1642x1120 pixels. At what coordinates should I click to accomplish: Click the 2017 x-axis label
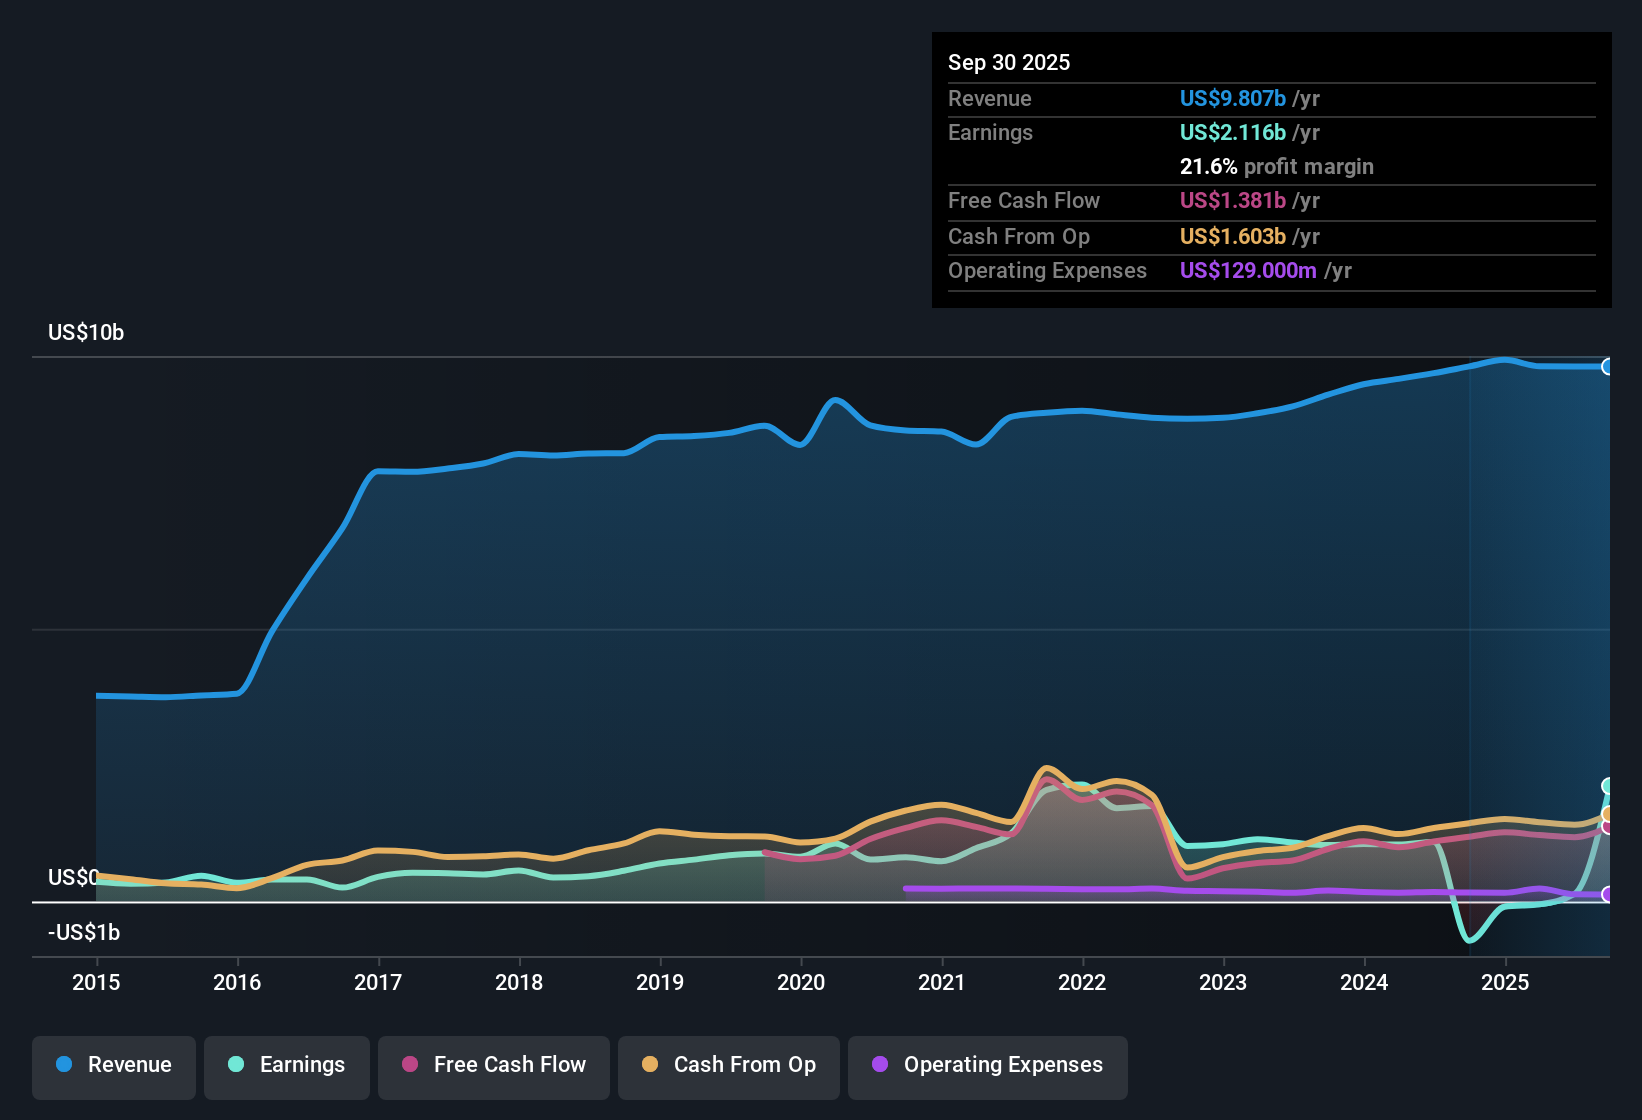pos(378,982)
